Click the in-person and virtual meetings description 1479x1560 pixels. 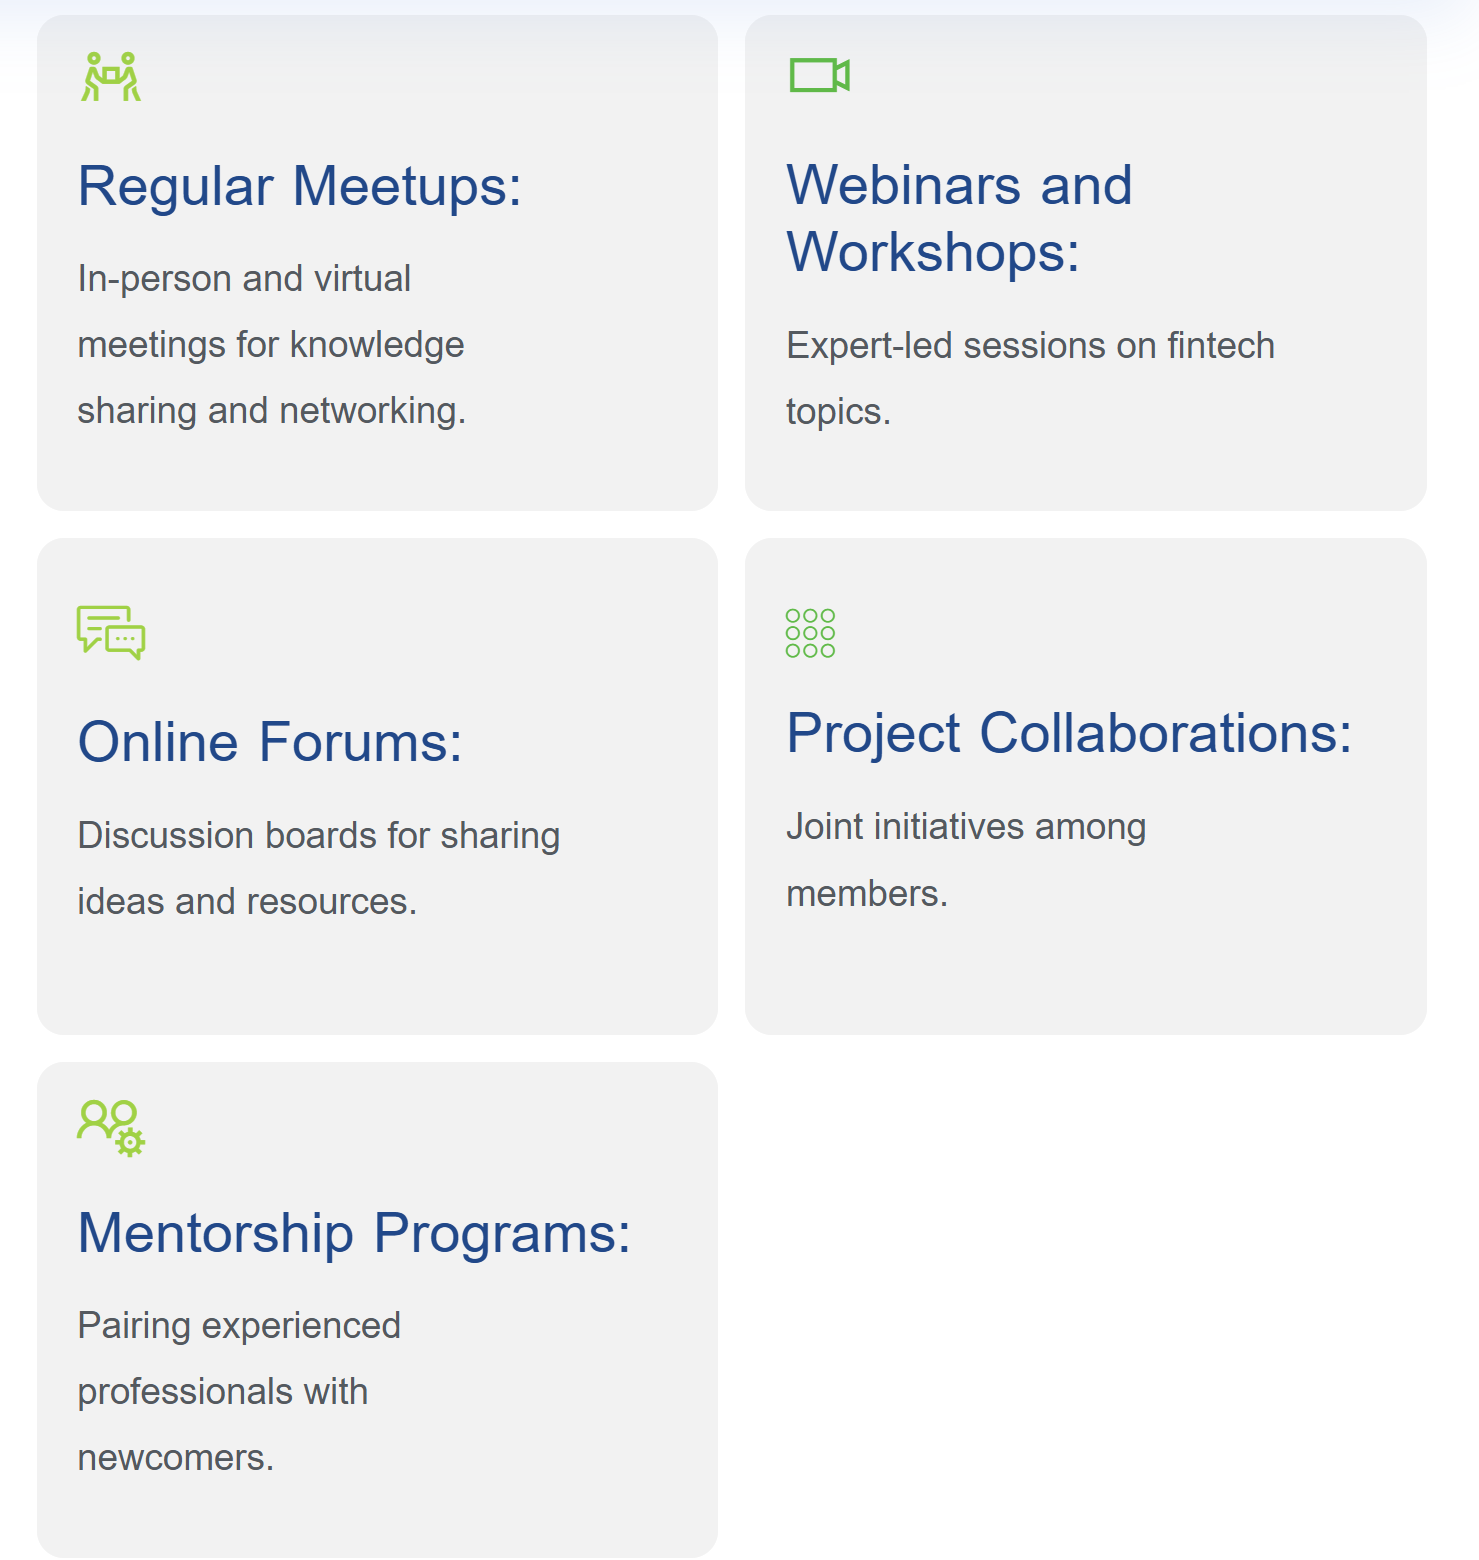point(271,345)
